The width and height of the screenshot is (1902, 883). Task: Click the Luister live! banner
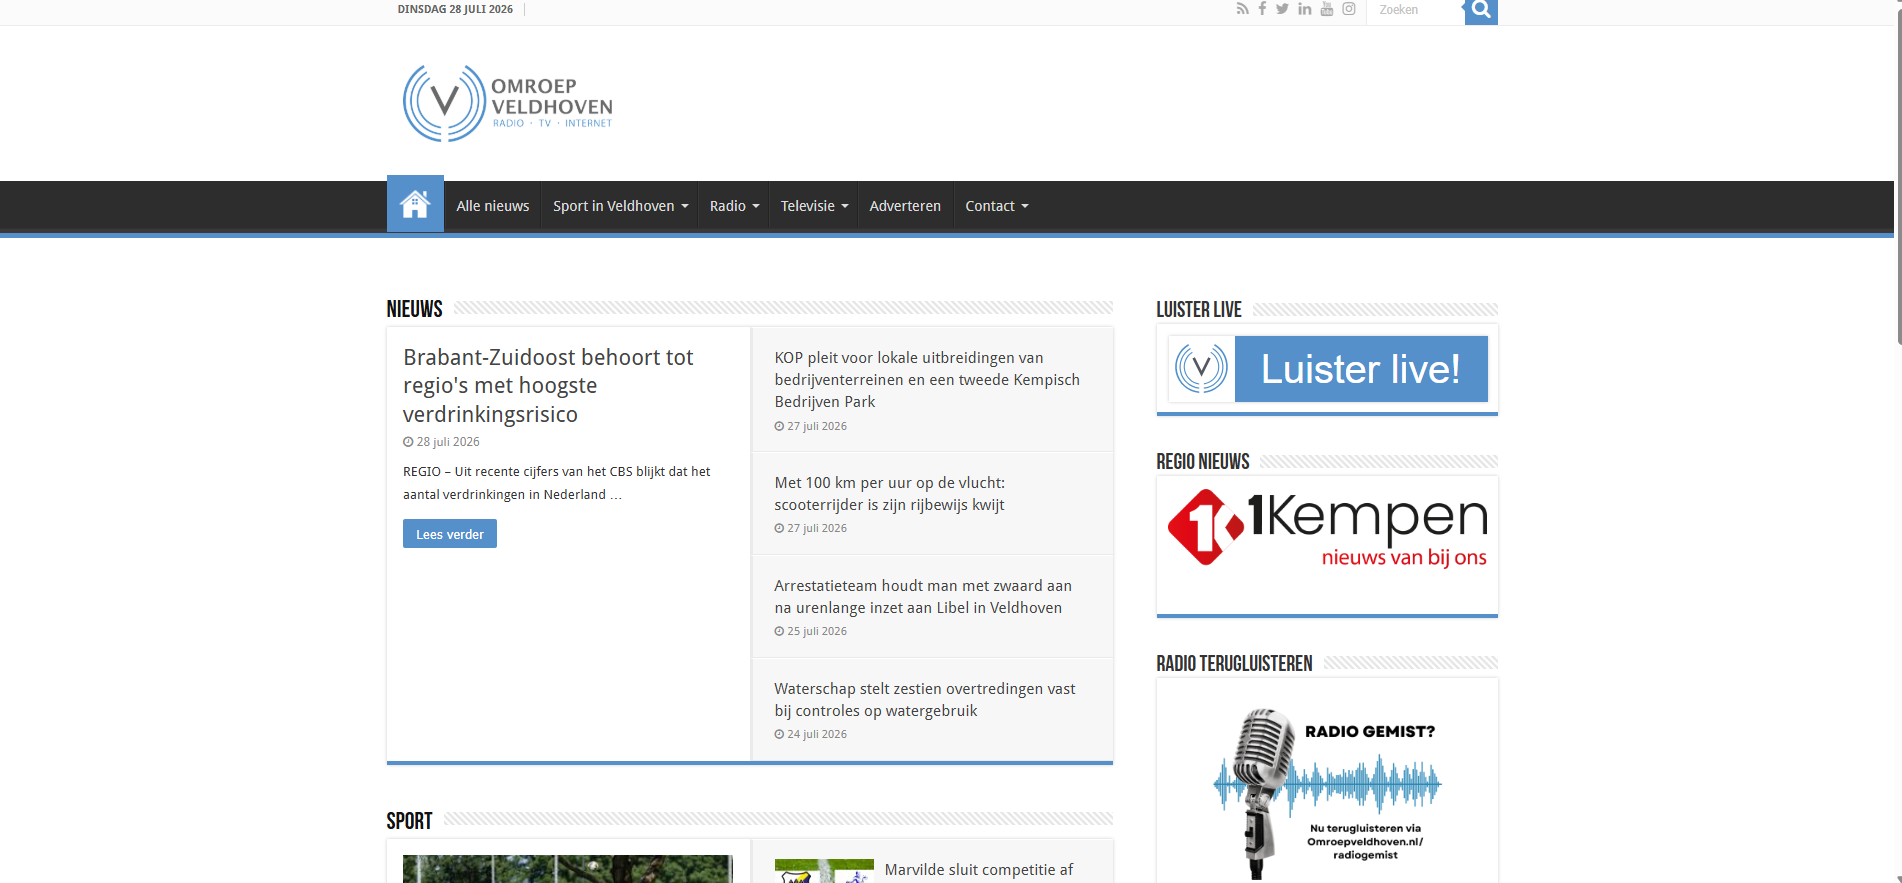pyautogui.click(x=1327, y=369)
